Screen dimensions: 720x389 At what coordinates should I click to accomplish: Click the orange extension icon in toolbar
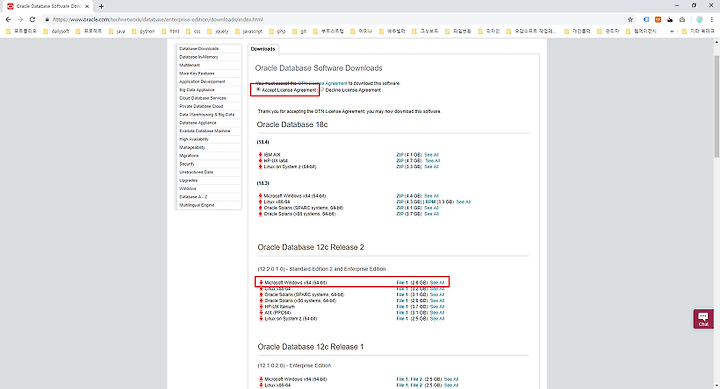[658, 19]
